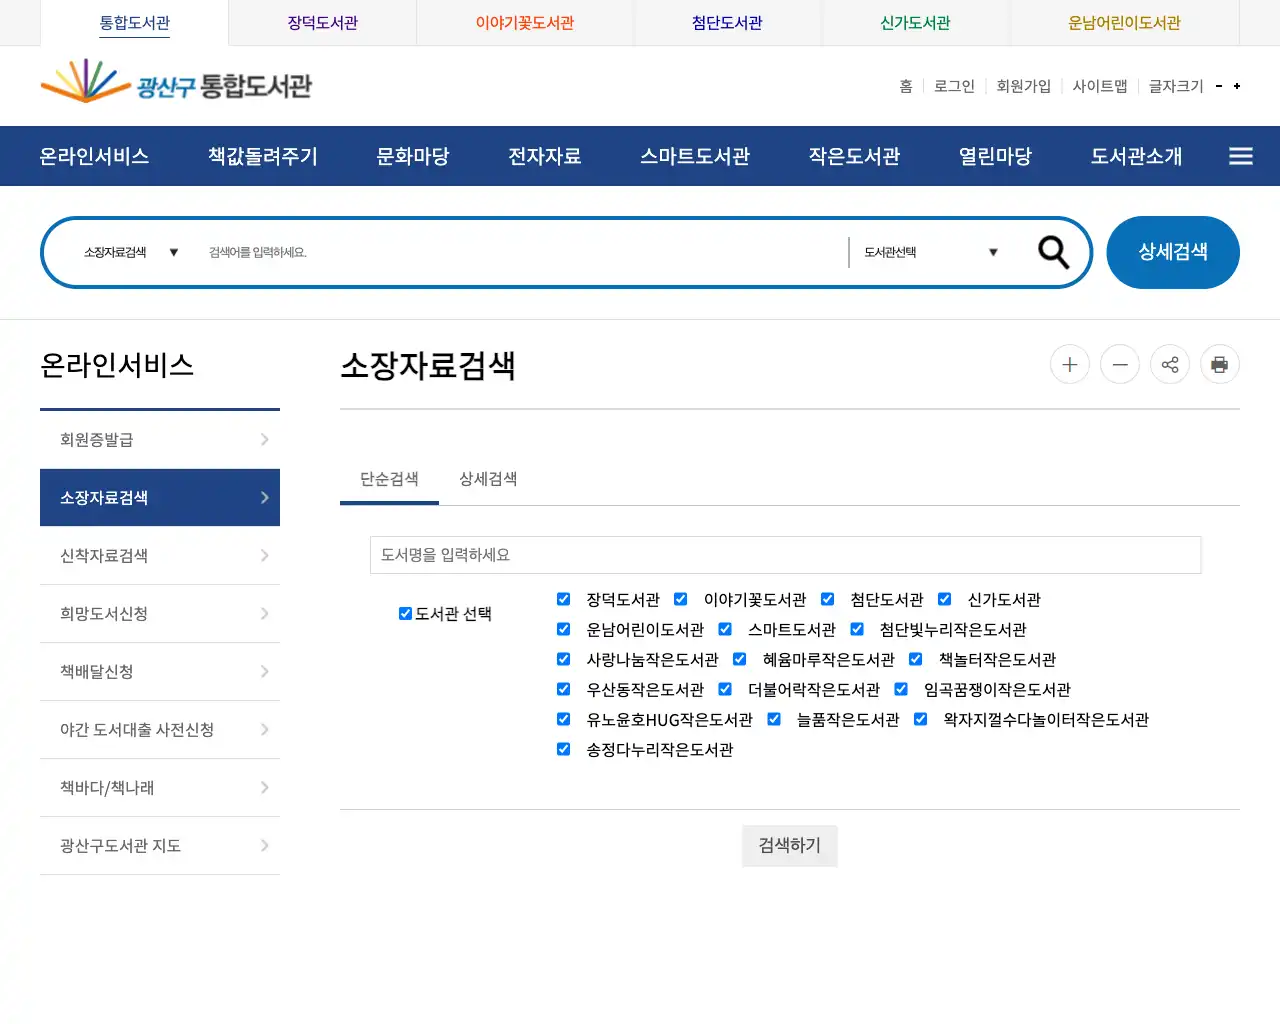This screenshot has height=1024, width=1280.
Task: Open the 작은도서관 main menu
Action: point(855,156)
